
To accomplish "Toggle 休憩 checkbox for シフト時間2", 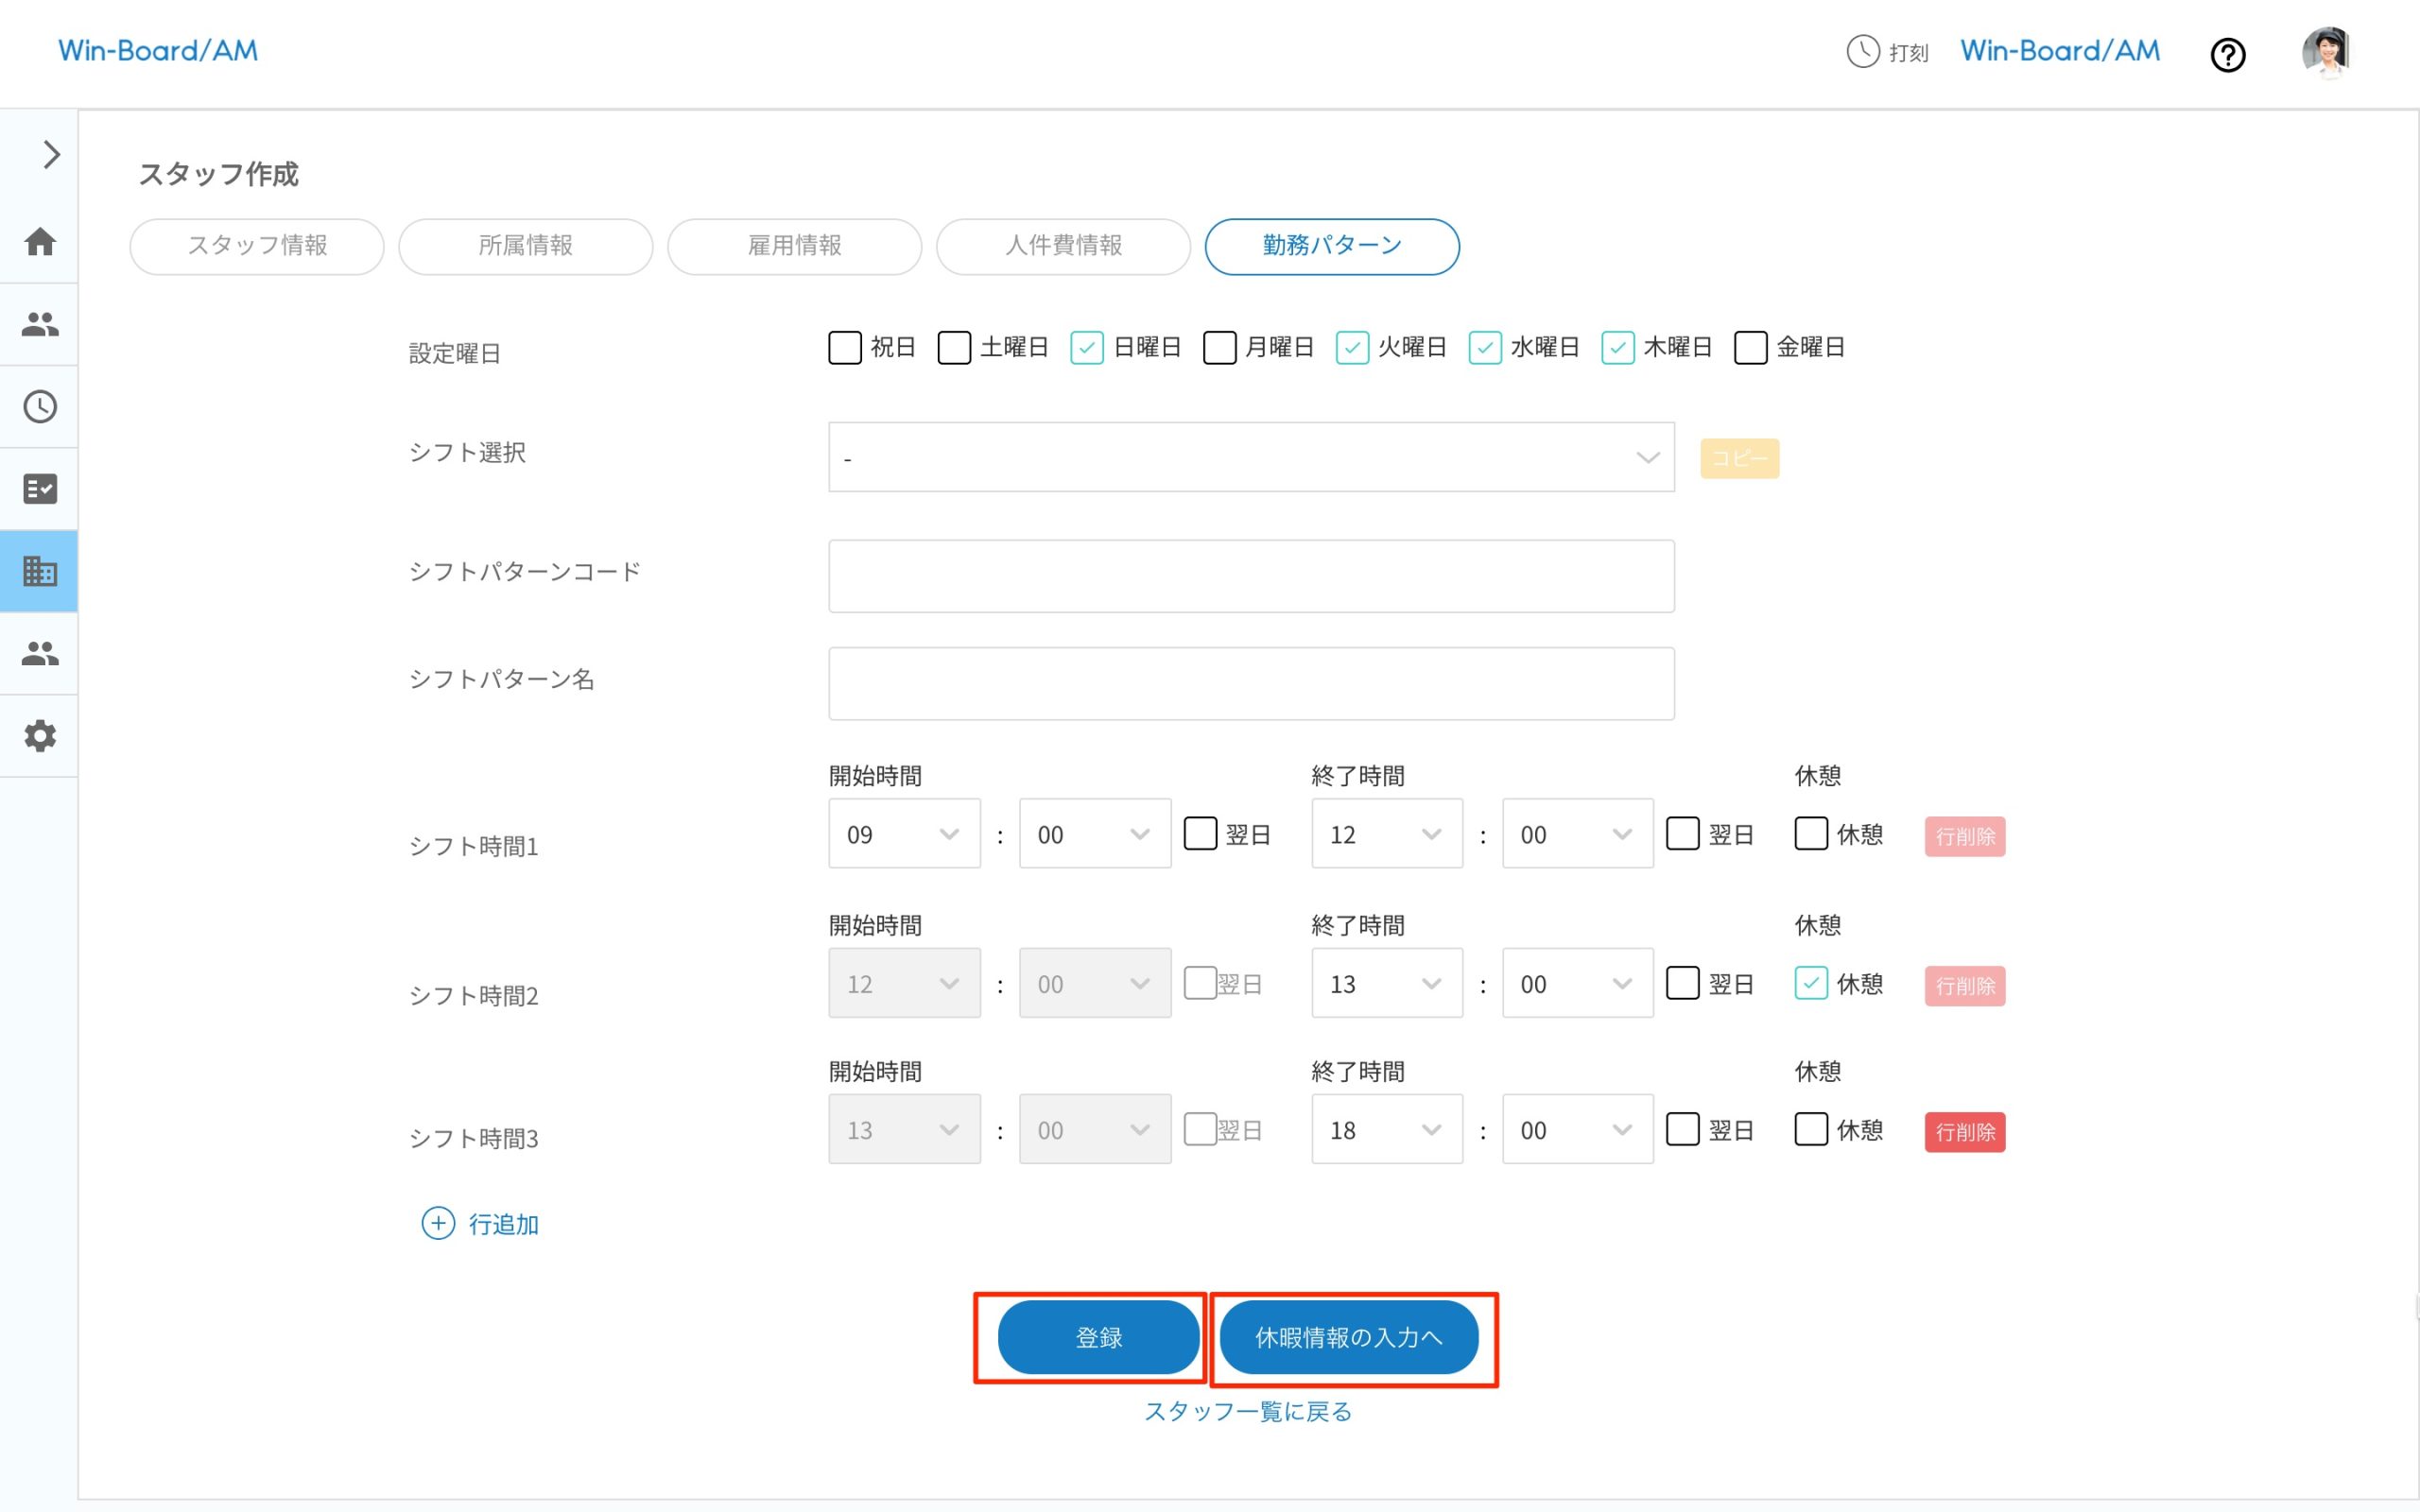I will (1810, 984).
